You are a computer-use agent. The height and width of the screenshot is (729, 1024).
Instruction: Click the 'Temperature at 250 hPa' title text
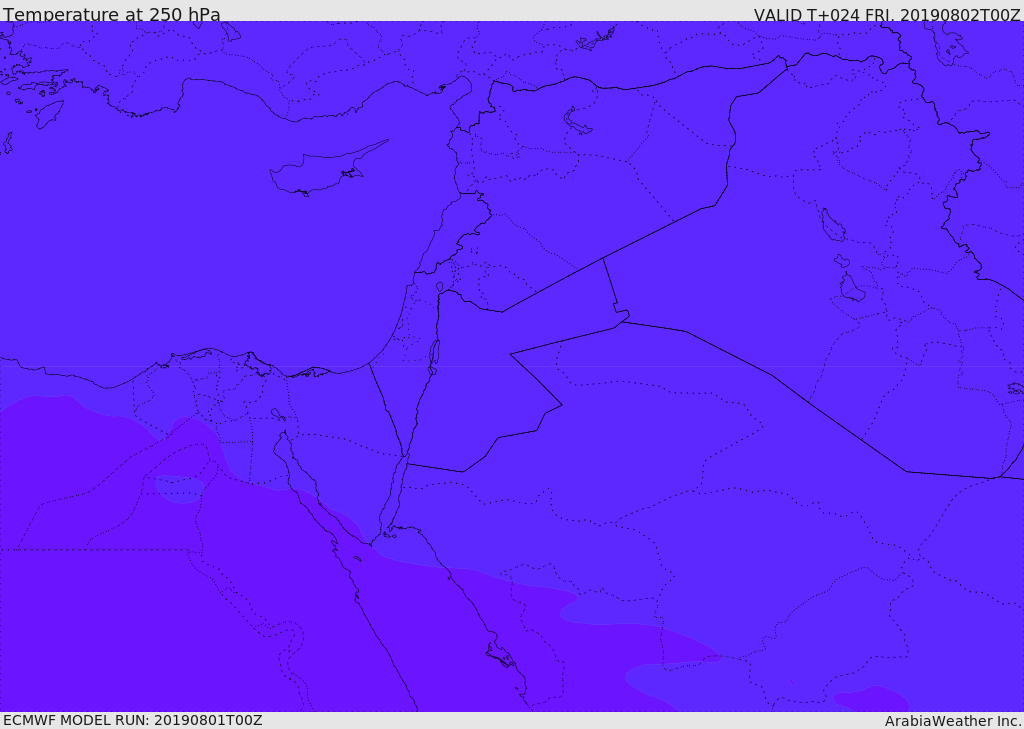click(112, 14)
